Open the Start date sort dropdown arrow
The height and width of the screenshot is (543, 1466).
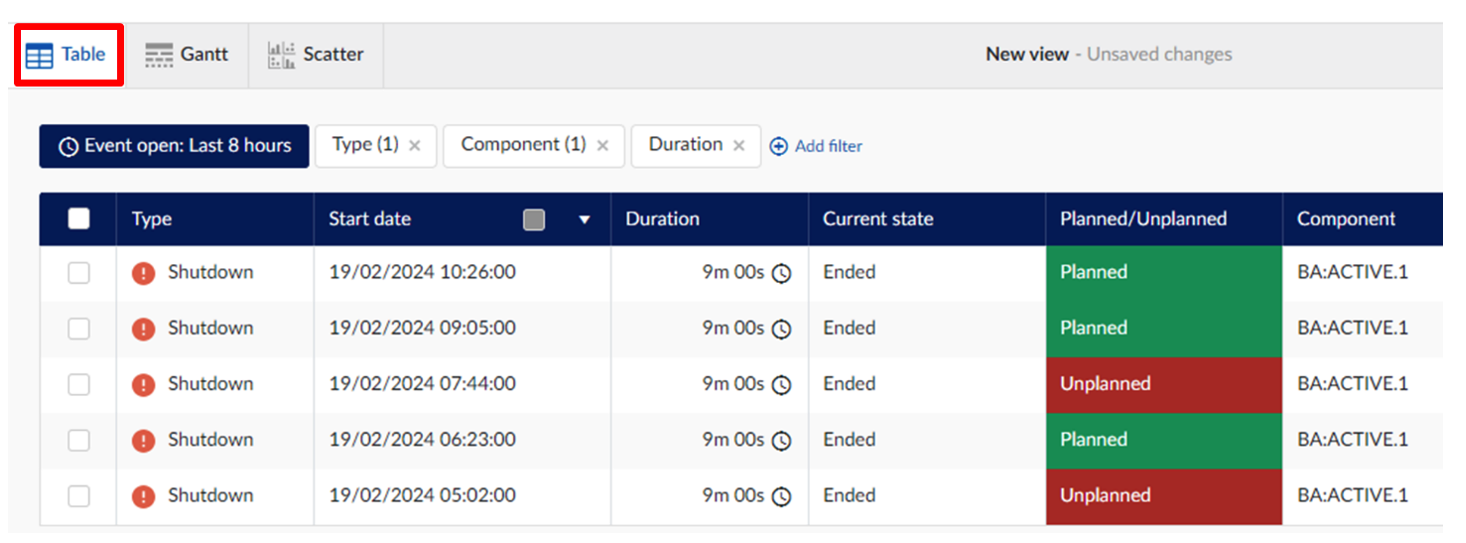(x=585, y=220)
